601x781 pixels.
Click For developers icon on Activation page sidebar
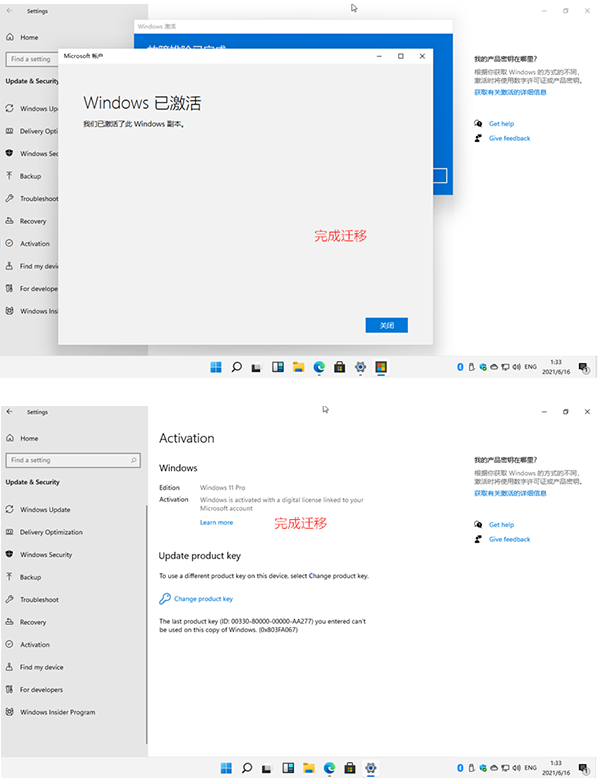9,689
